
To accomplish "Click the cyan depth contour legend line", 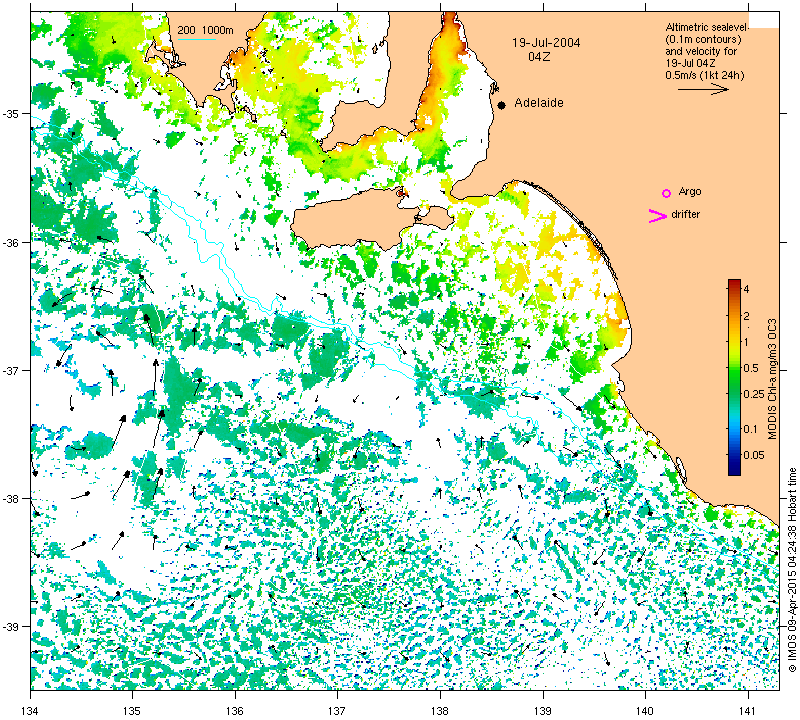I will tap(196, 39).
